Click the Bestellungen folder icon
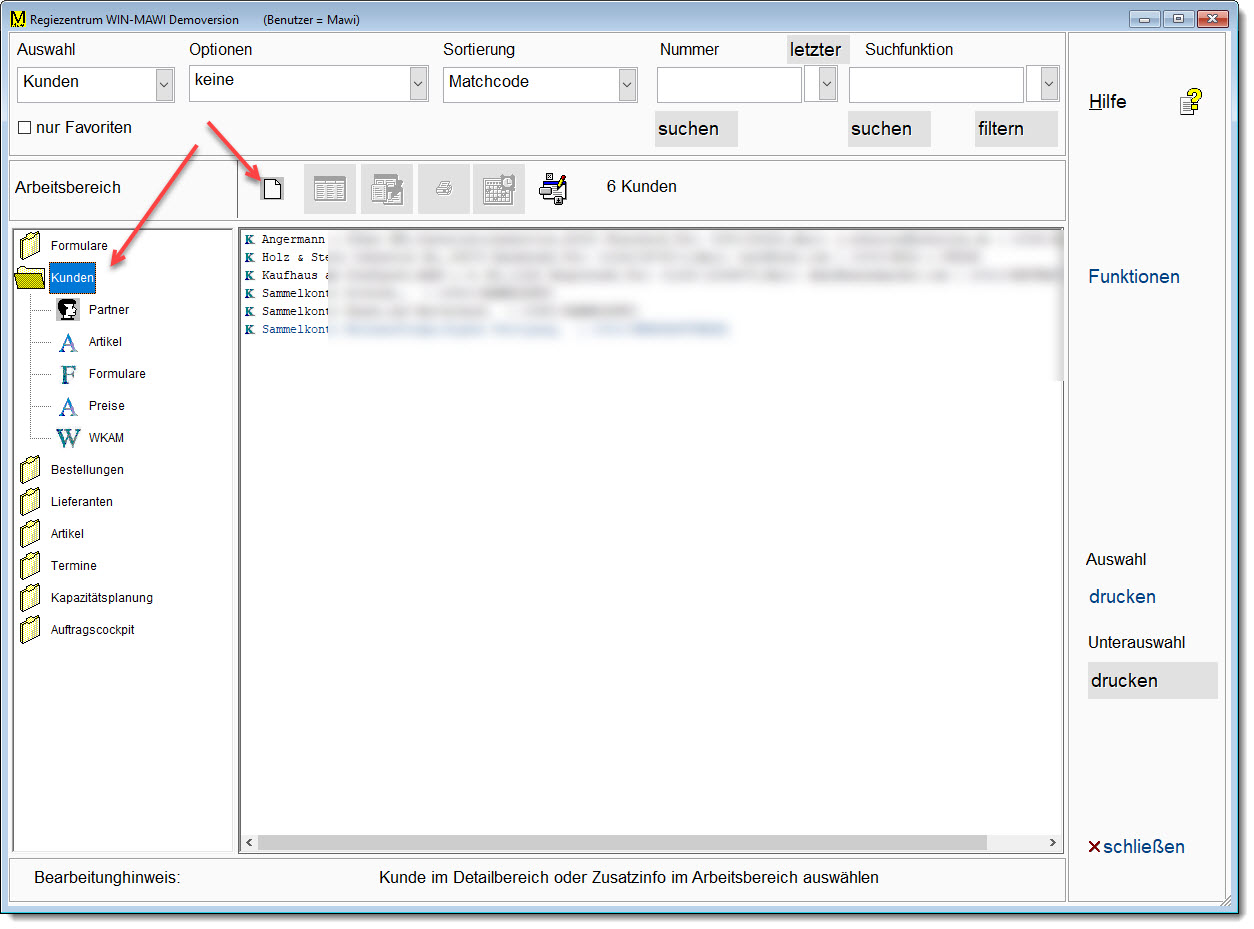Viewport: 1254px width, 929px height. [31, 470]
